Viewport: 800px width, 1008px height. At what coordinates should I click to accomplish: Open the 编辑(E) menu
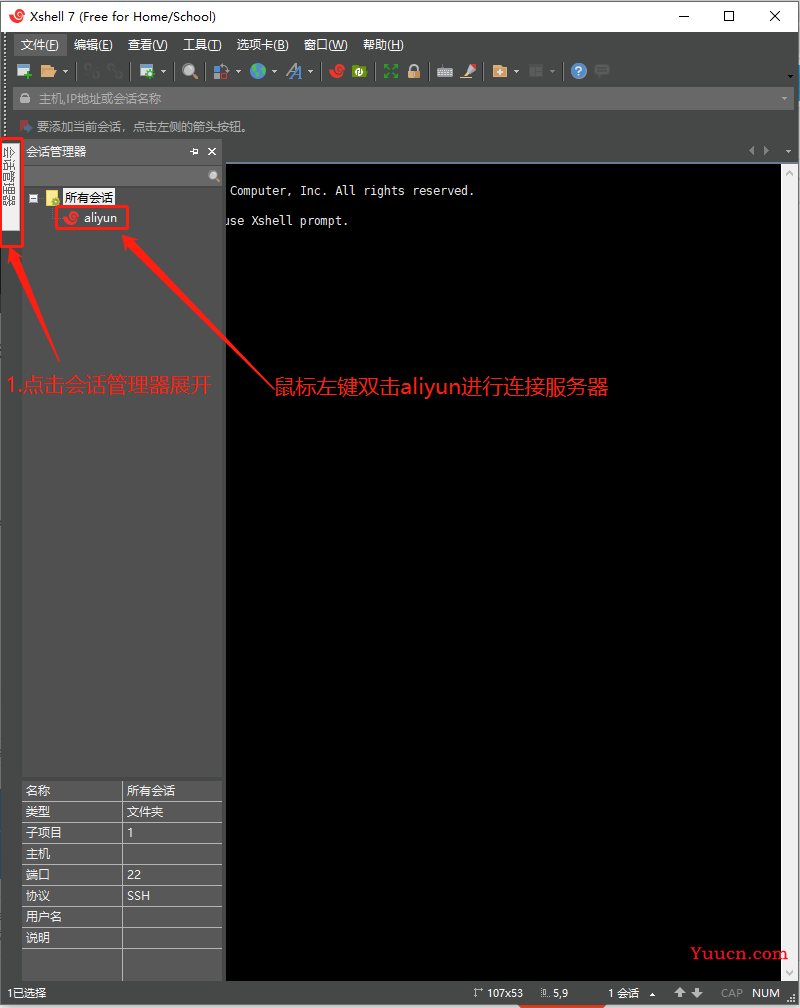(93, 44)
